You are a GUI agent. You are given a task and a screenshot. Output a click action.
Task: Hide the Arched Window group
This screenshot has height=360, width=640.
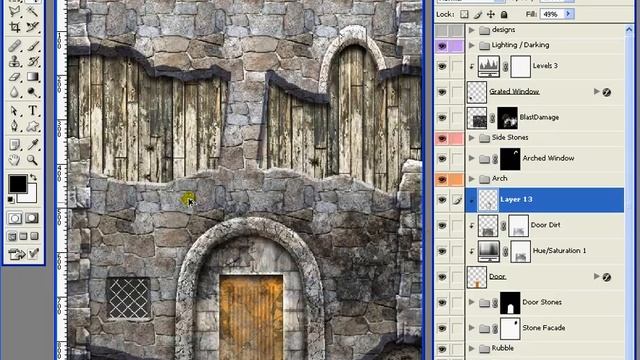pos(442,159)
